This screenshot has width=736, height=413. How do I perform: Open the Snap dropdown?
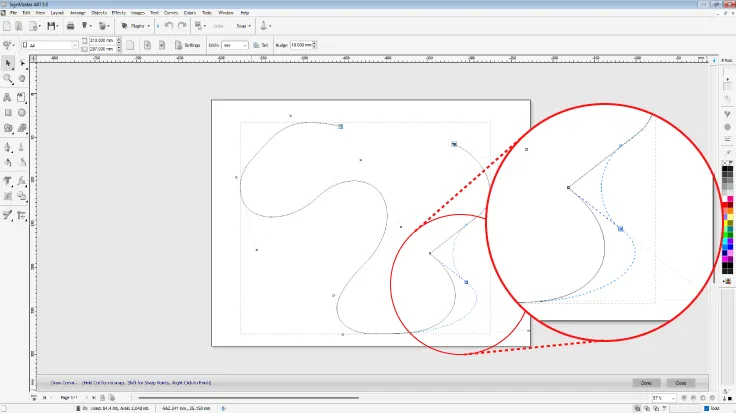point(243,26)
